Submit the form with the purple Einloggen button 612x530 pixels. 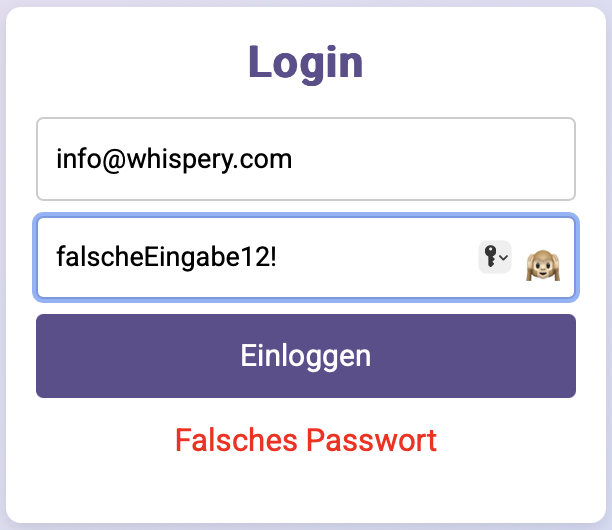pyautogui.click(x=306, y=356)
